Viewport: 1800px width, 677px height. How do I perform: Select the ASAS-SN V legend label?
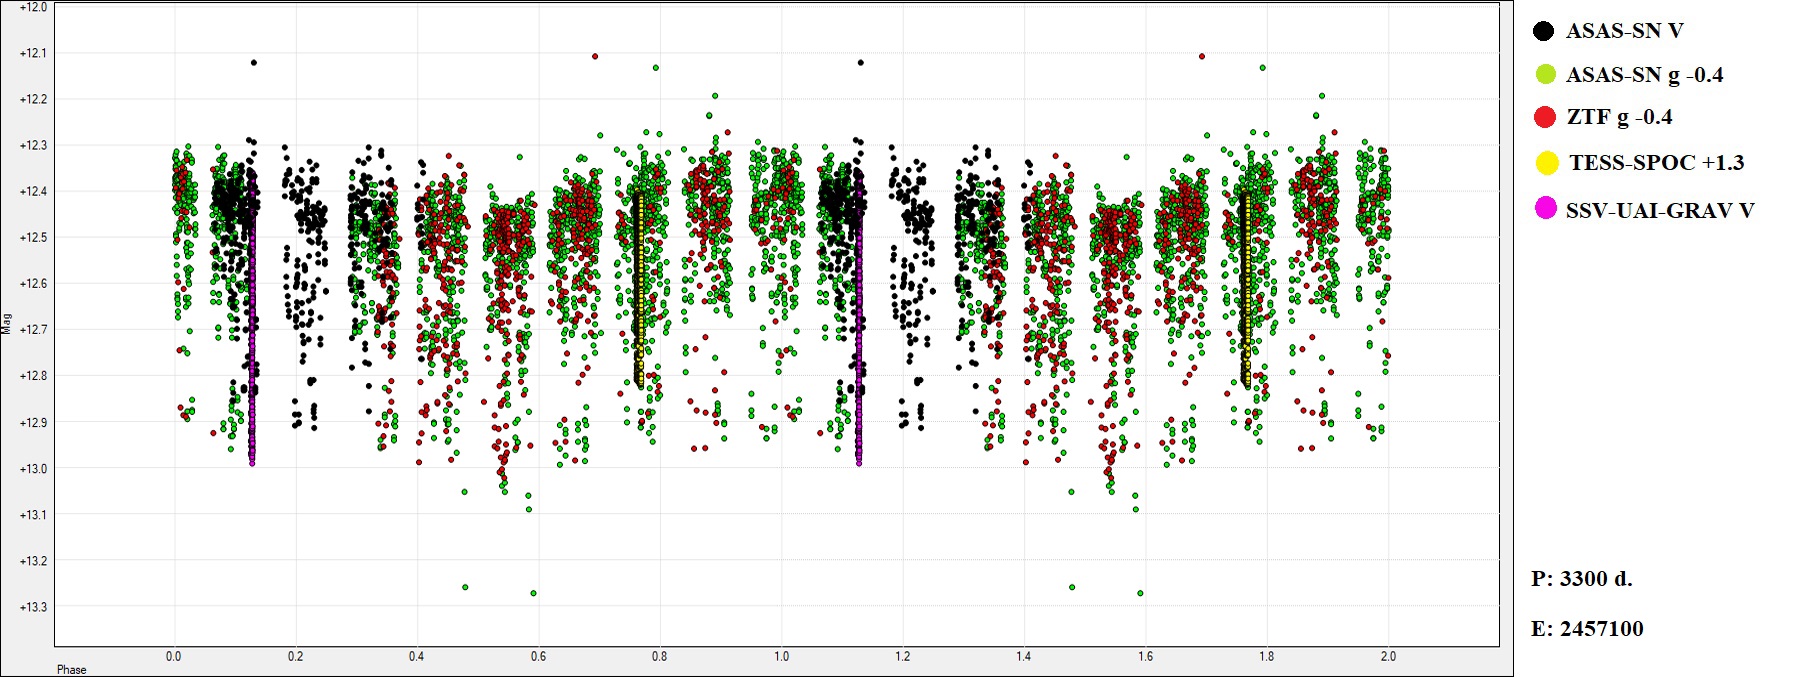[1624, 31]
